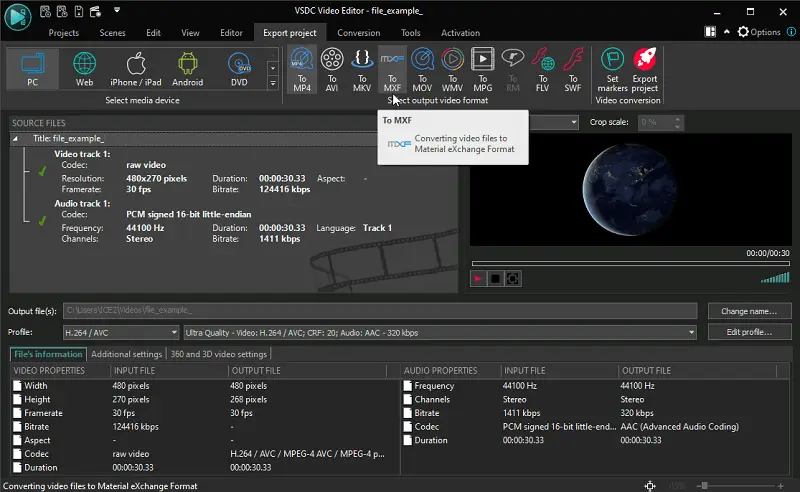Toggle fullscreen preview button

[x=513, y=279]
